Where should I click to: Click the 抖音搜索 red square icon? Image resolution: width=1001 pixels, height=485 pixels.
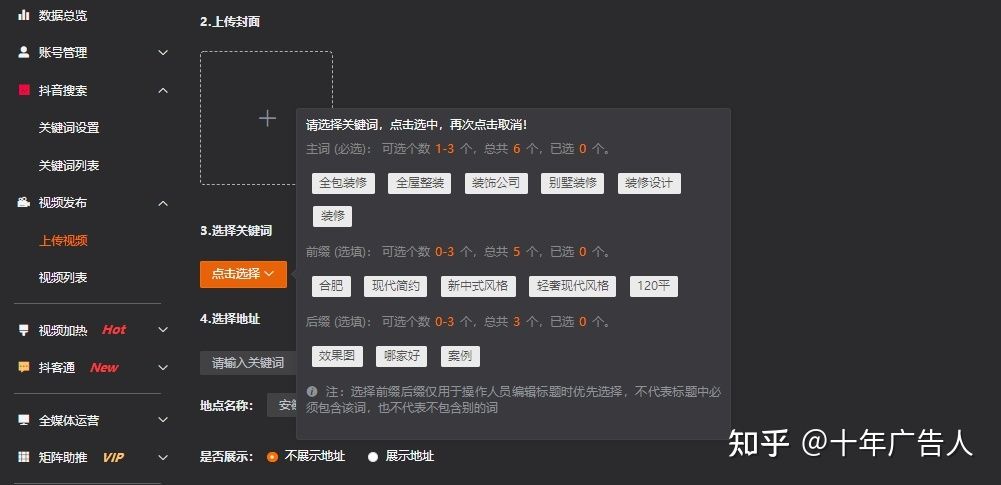[x=24, y=90]
